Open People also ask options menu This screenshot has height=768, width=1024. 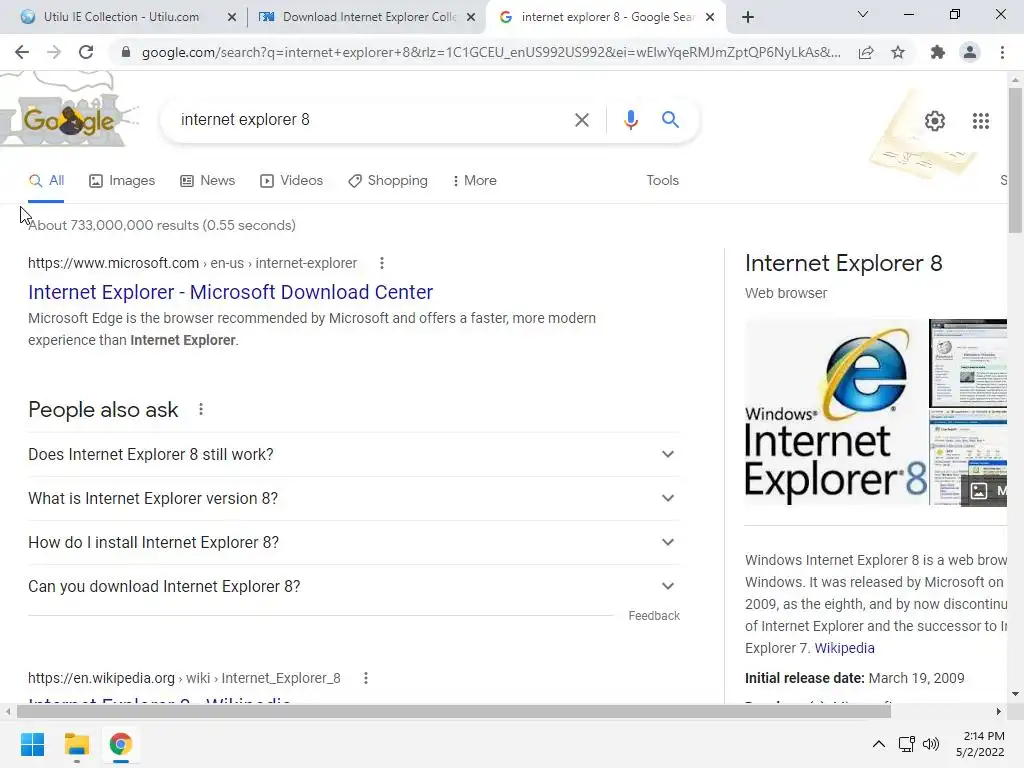coord(201,409)
